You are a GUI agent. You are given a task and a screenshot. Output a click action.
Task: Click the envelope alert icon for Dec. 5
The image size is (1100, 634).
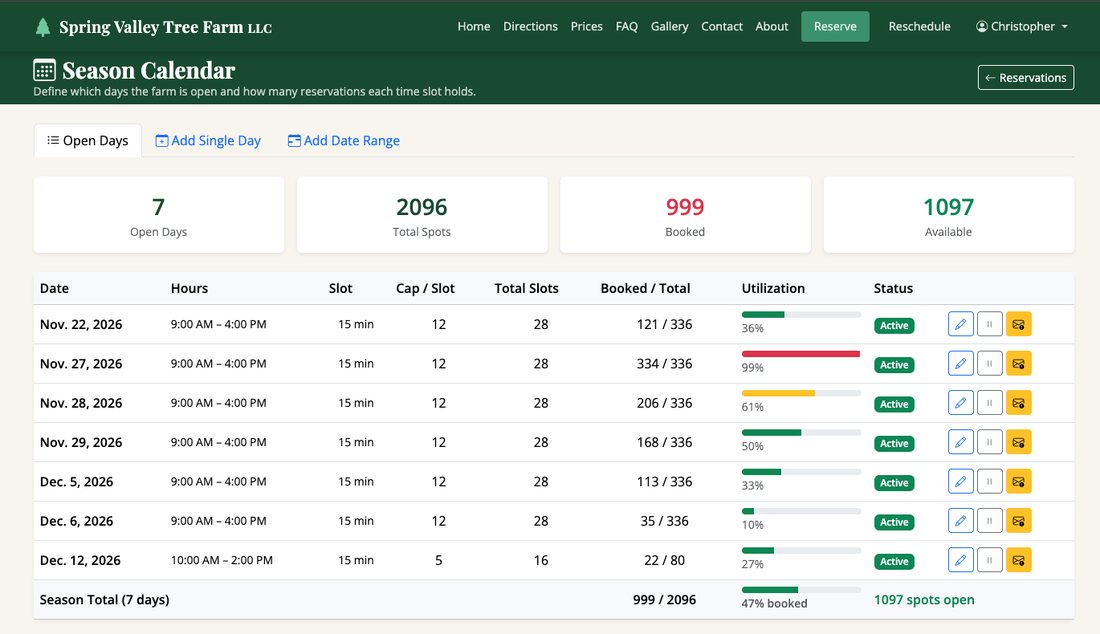pyautogui.click(x=1019, y=481)
